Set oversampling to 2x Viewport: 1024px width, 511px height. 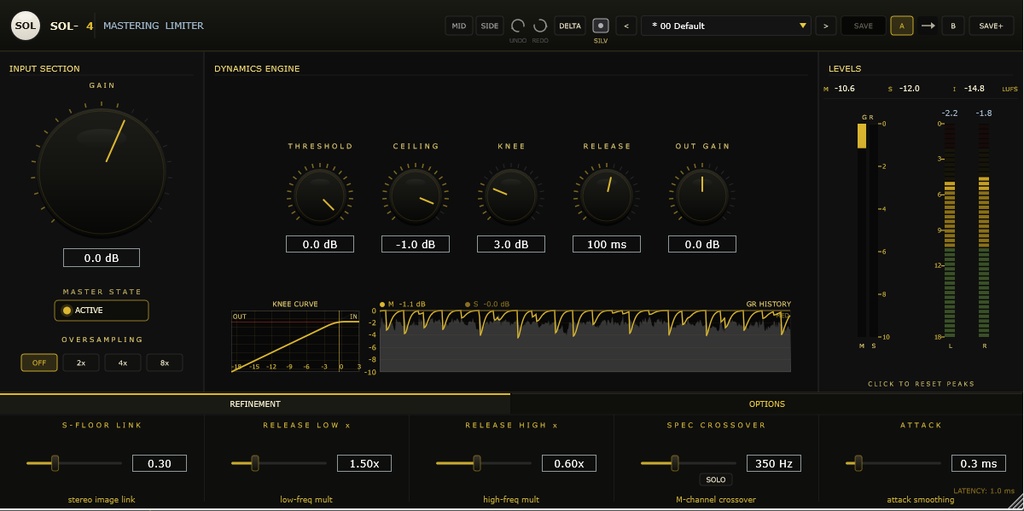[x=81, y=363]
